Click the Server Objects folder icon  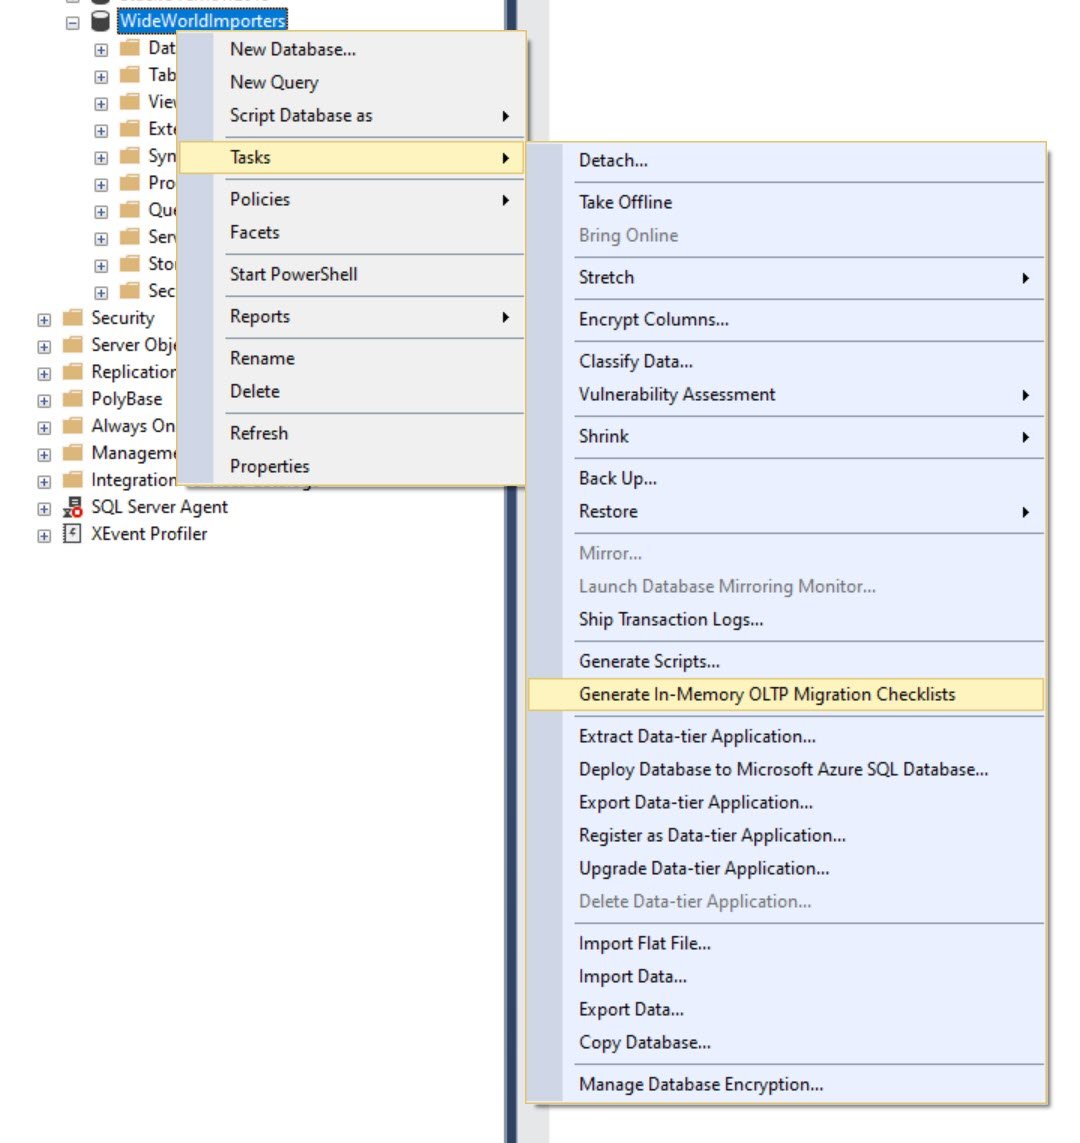(72, 345)
